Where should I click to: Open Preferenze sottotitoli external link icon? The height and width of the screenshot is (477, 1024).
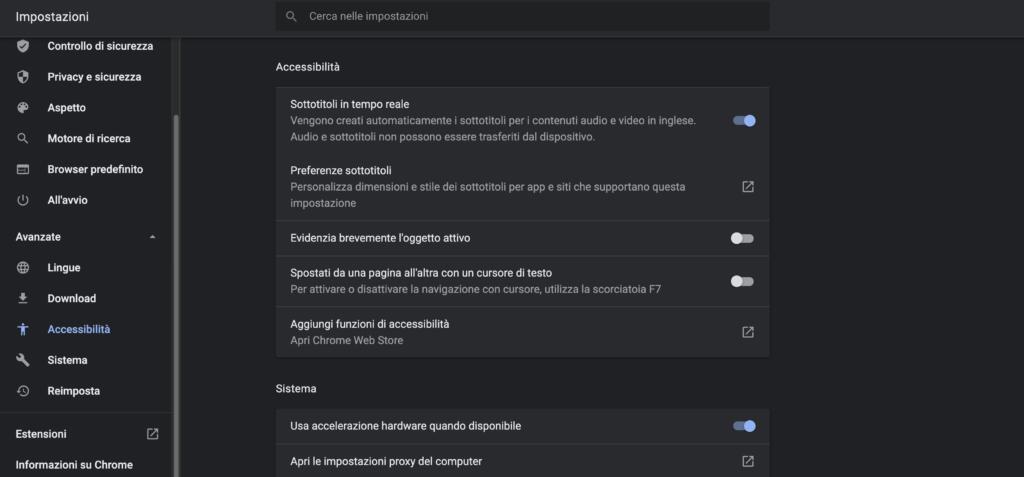747,187
